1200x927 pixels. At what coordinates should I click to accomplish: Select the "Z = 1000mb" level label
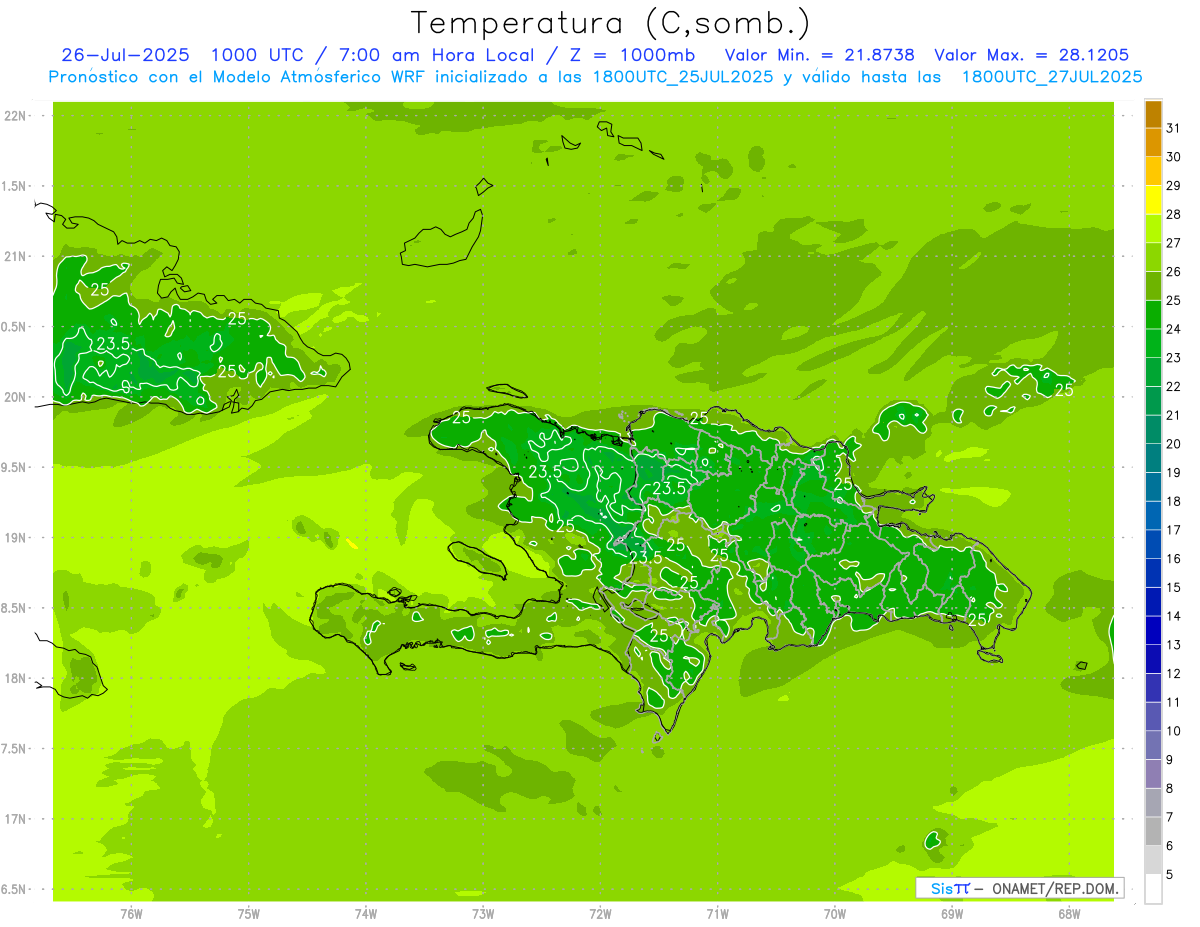tap(634, 55)
